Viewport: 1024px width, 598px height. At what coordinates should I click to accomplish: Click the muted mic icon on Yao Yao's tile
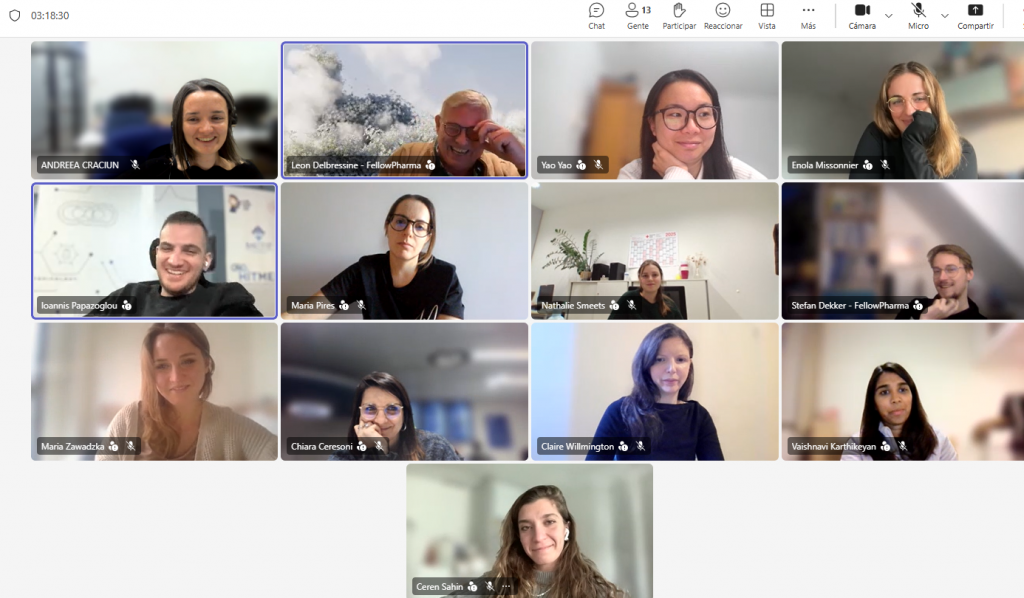[x=598, y=165]
